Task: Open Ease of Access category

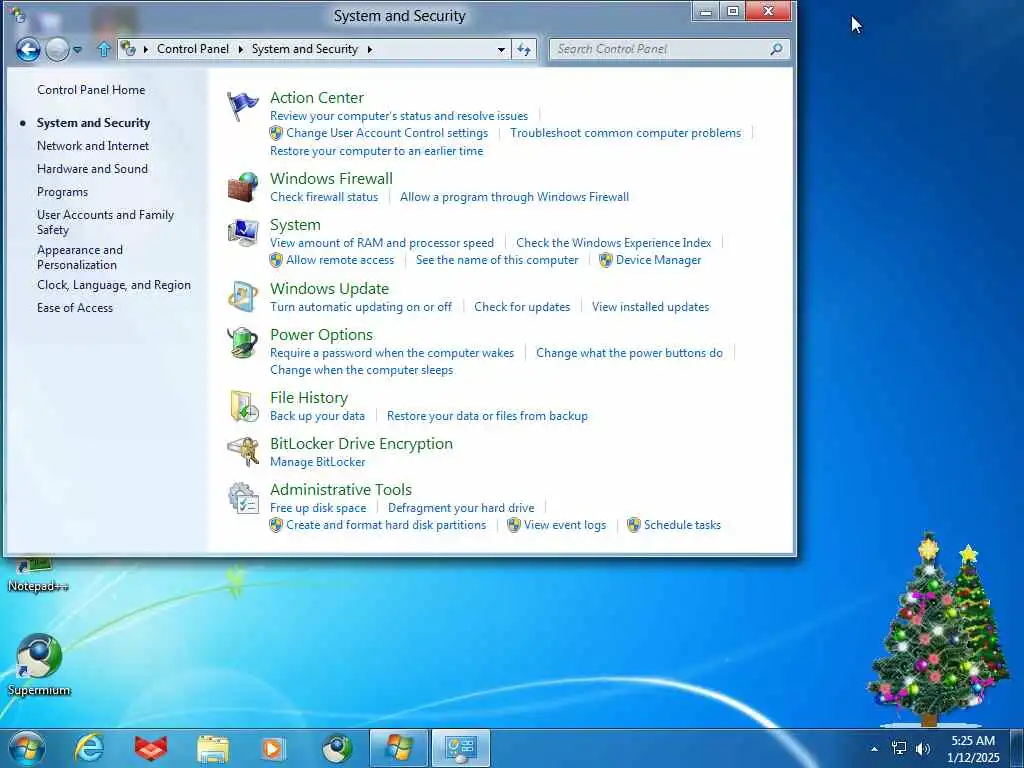Action: point(74,308)
